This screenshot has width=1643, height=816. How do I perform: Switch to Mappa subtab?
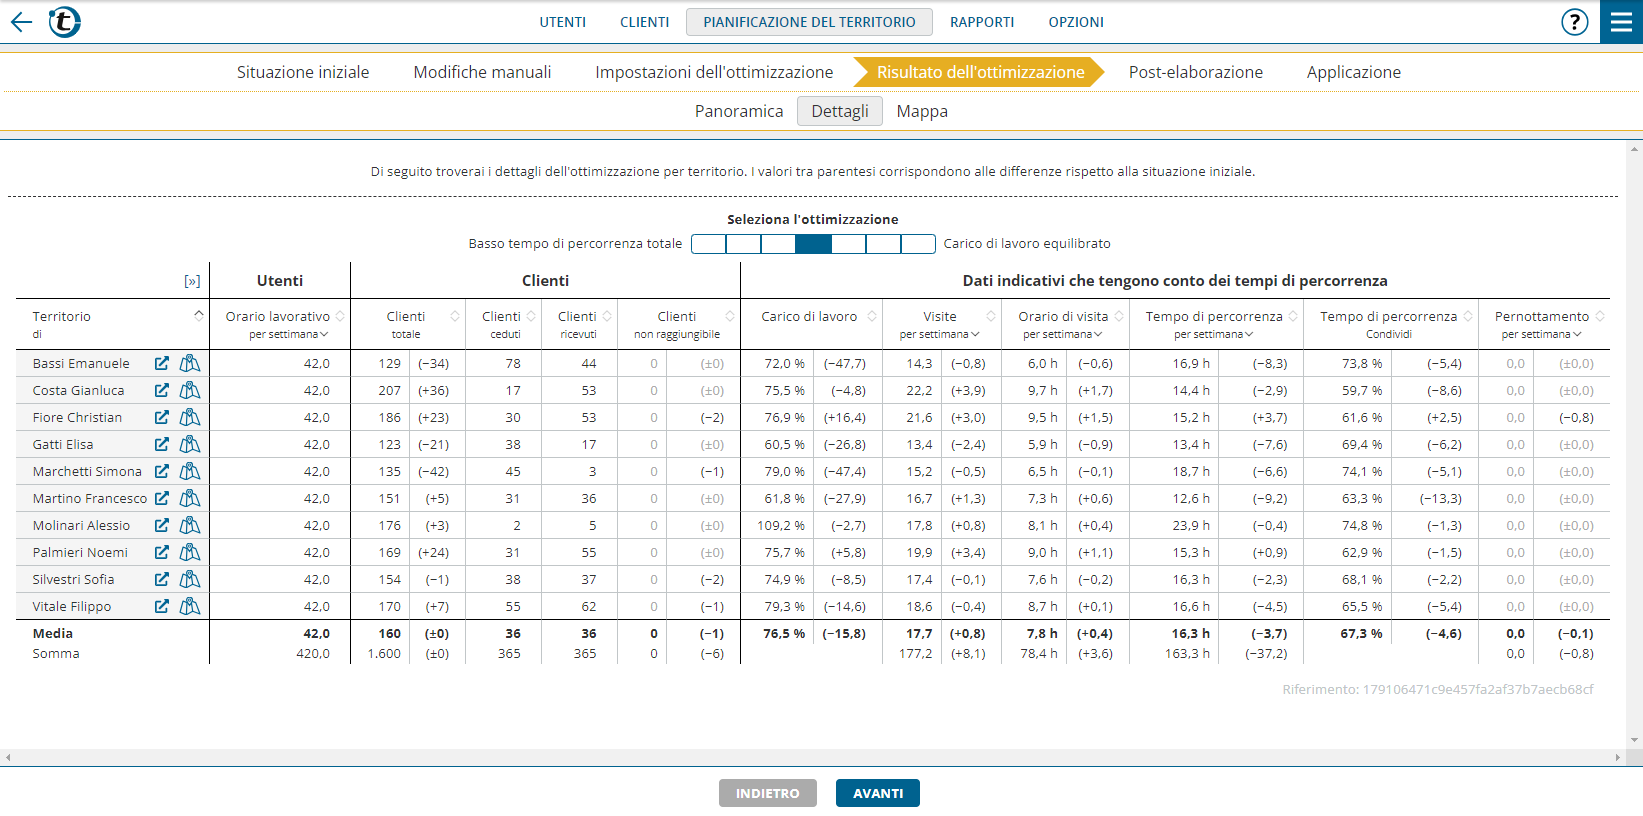922,111
